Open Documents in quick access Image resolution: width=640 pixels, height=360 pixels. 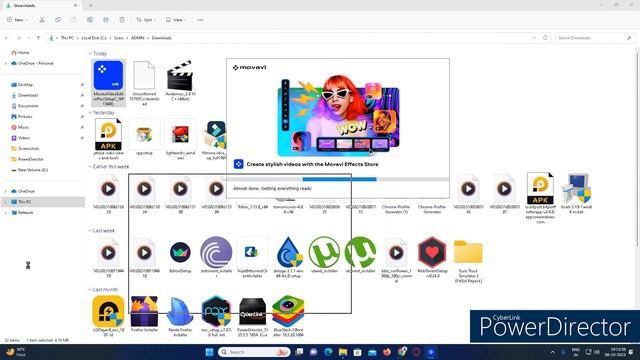24,106
